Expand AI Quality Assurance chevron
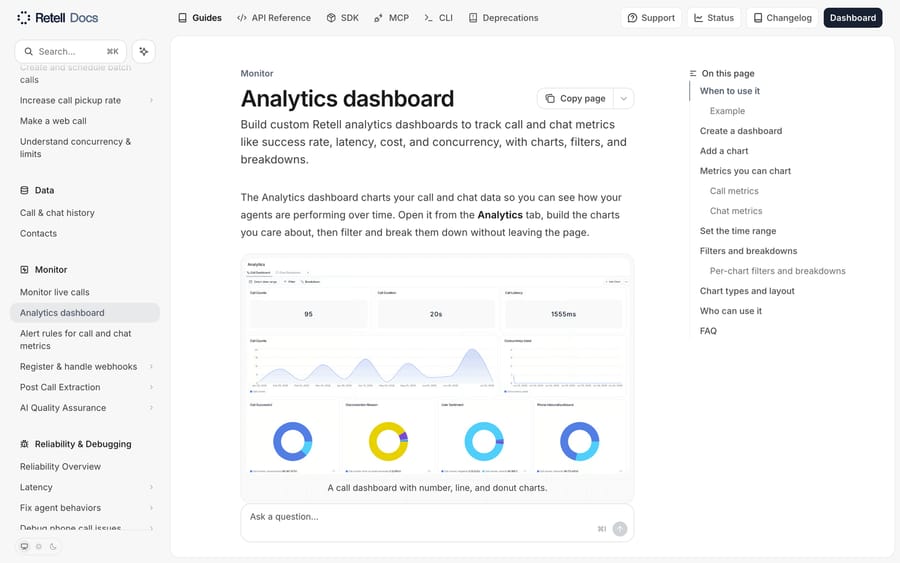The height and width of the screenshot is (563, 900). (152, 408)
